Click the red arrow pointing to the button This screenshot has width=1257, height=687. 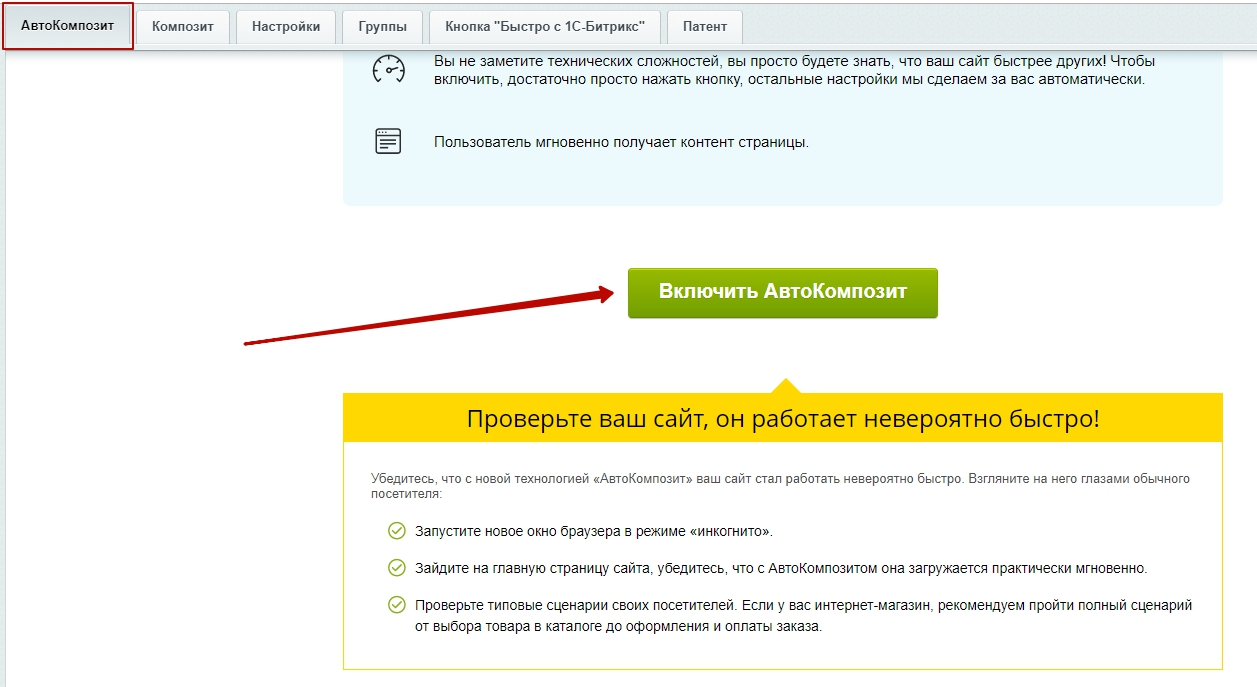pos(430,317)
